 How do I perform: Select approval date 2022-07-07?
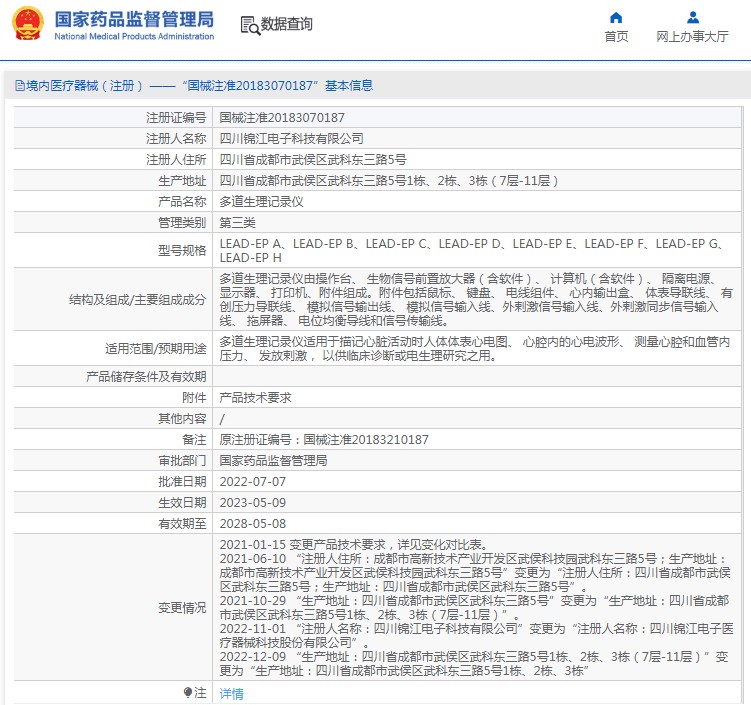coord(252,482)
